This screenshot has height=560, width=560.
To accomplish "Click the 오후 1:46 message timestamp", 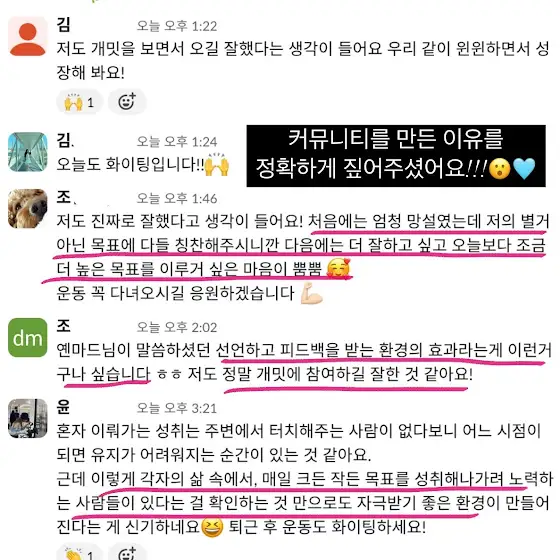I will 177,199.
